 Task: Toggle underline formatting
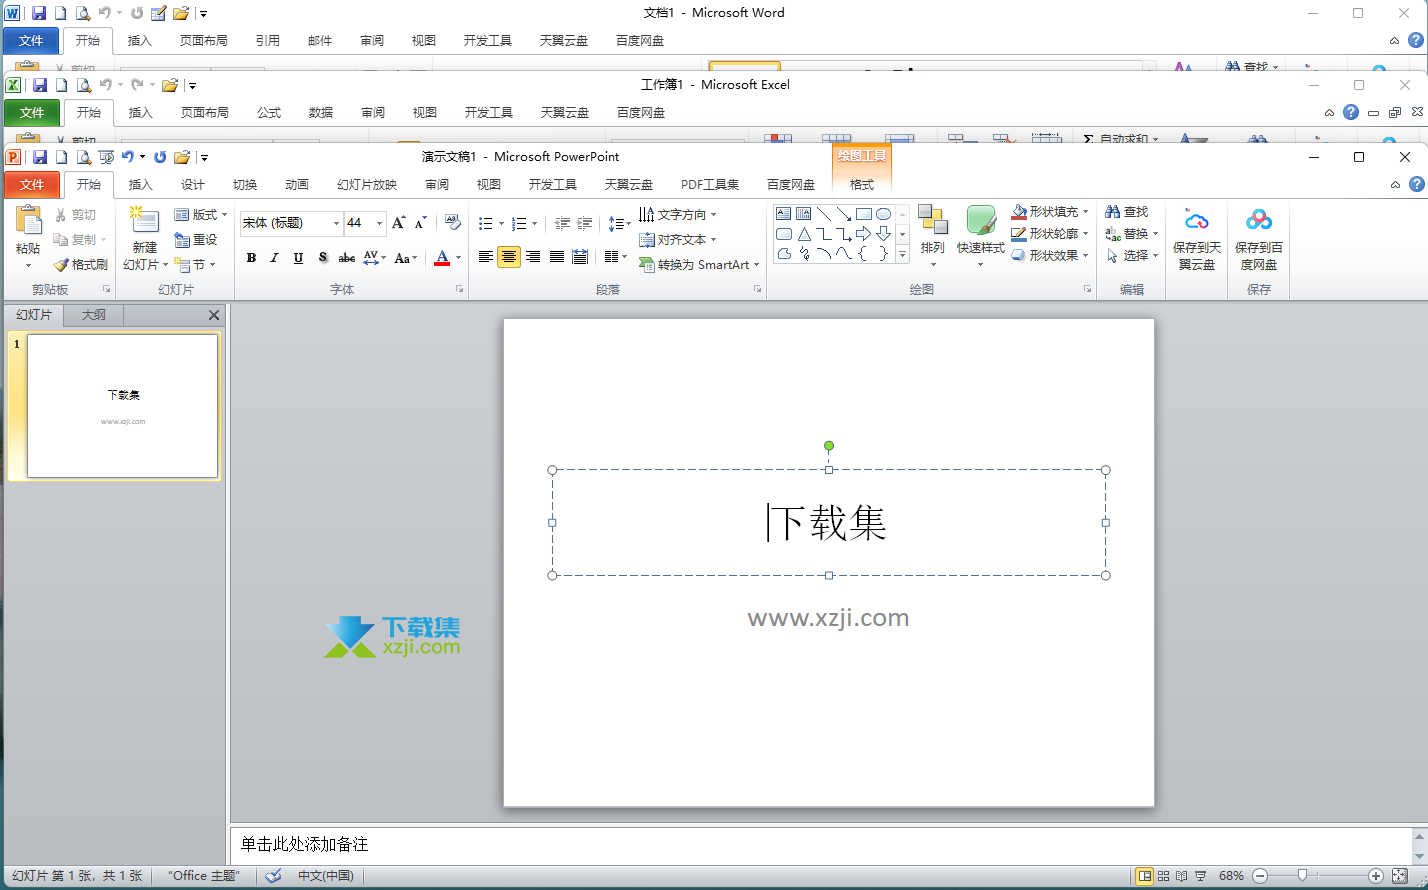pyautogui.click(x=298, y=258)
